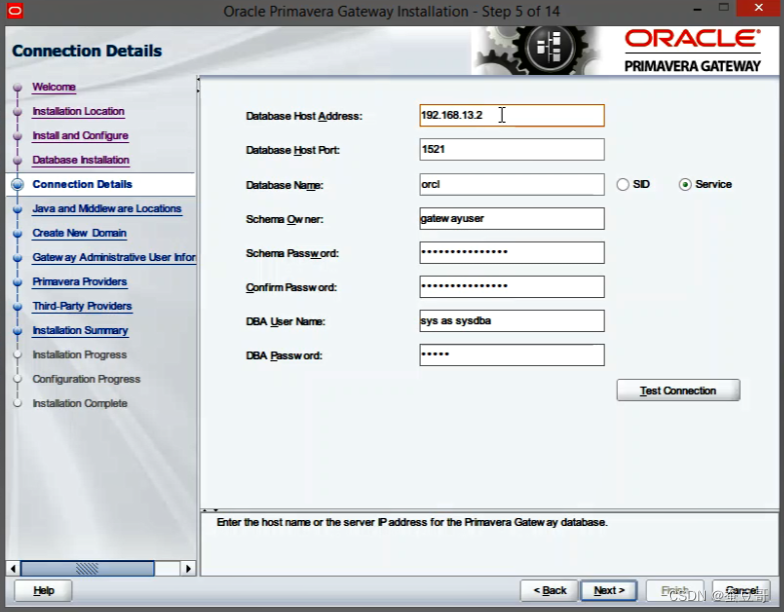Jump to Primavera Providers step
Image resolution: width=784 pixels, height=612 pixels.
(x=80, y=282)
